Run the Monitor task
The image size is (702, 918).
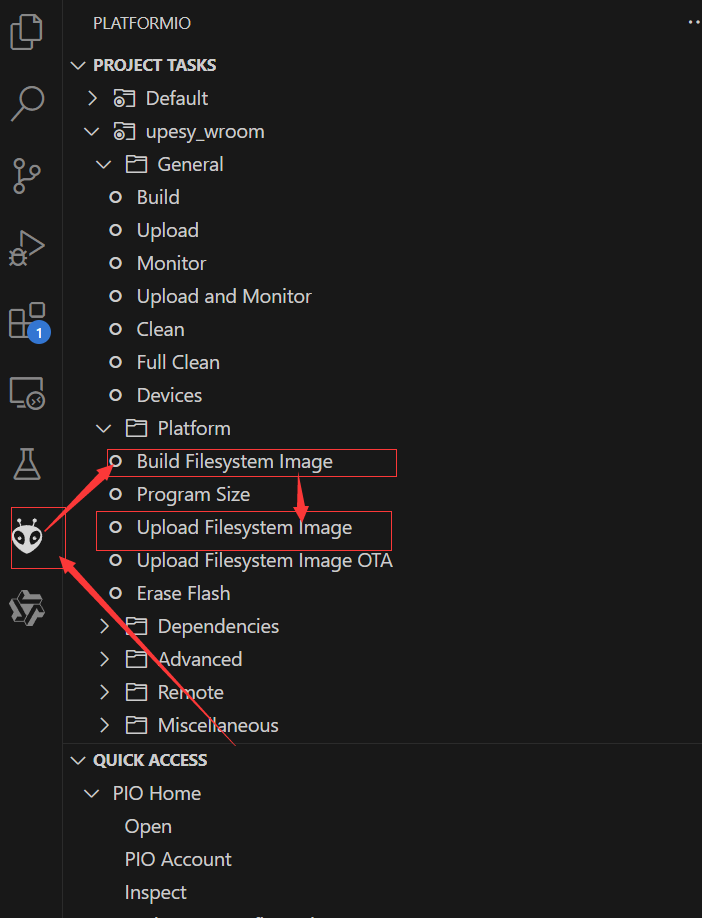pos(172,263)
